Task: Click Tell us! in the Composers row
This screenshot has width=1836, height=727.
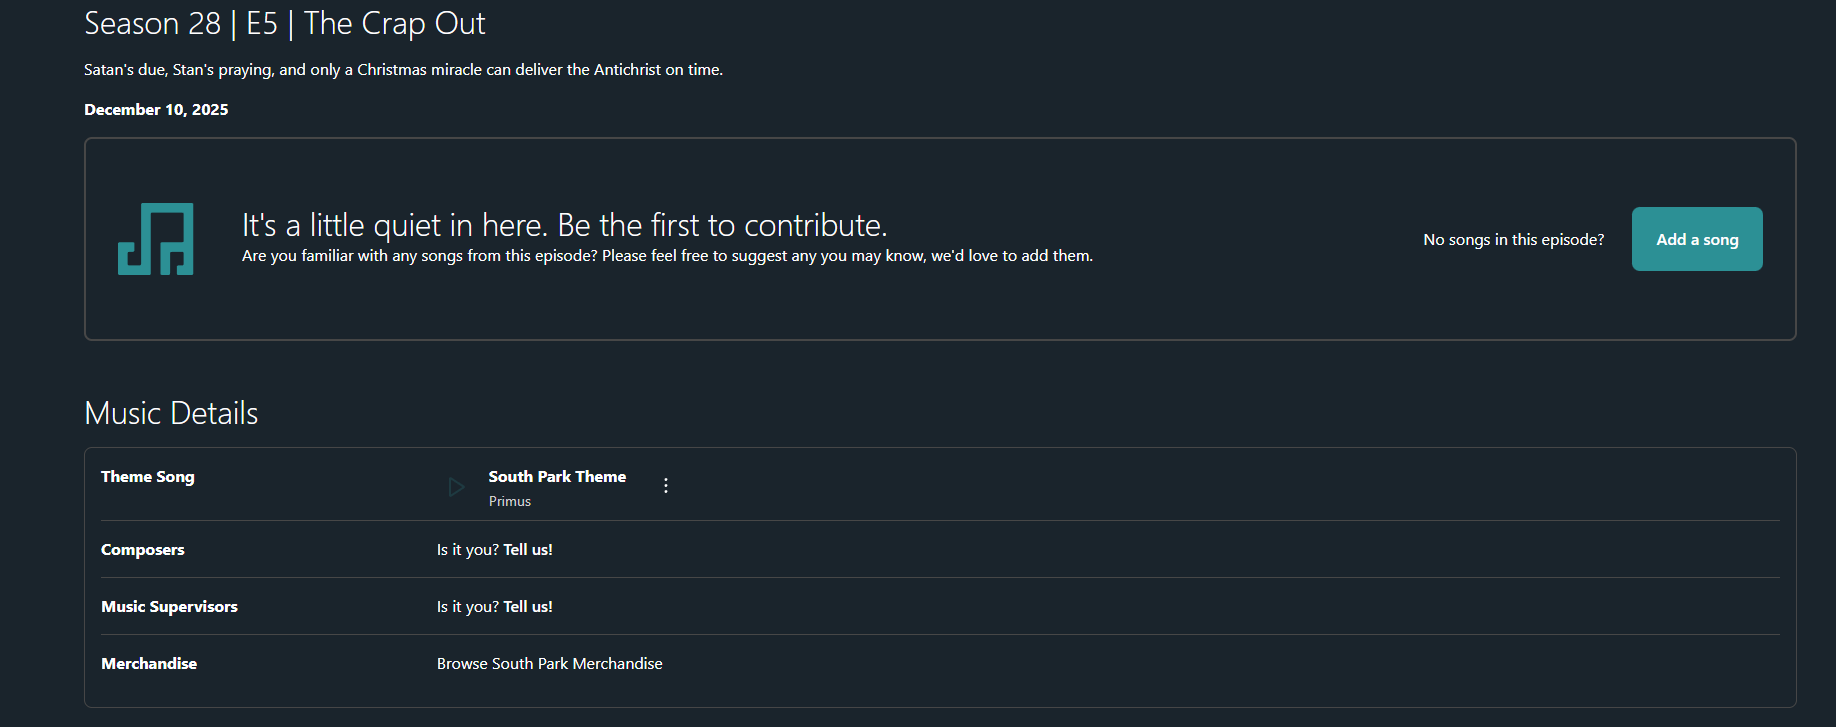Action: 528,550
